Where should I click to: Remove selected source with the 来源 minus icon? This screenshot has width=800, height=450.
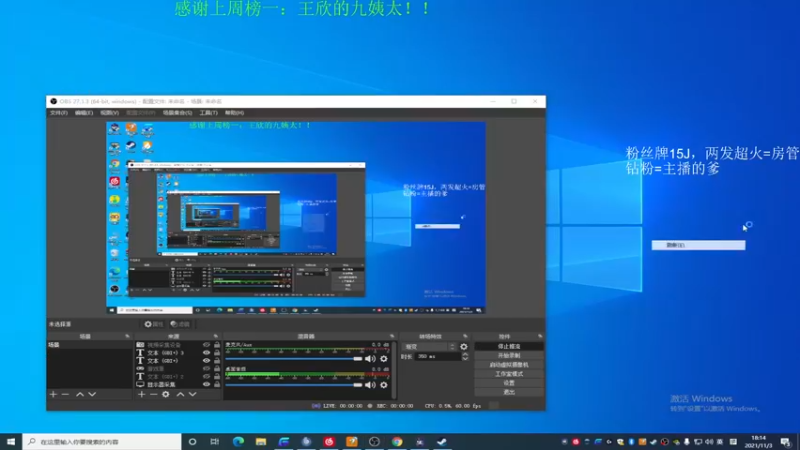coord(154,394)
